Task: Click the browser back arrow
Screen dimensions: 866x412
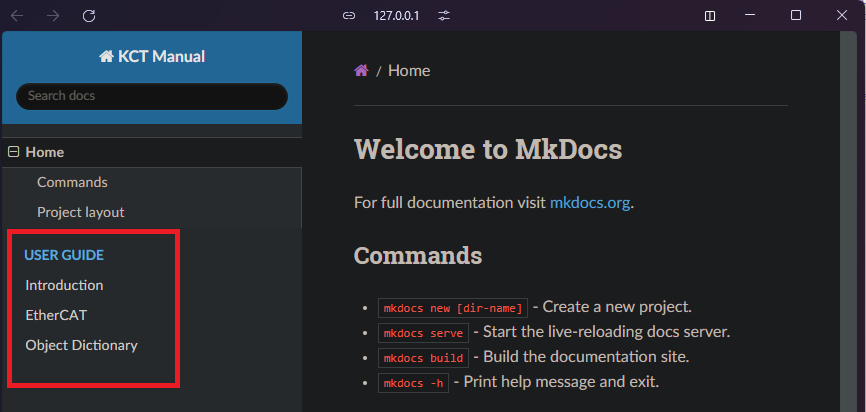Action: click(x=17, y=16)
